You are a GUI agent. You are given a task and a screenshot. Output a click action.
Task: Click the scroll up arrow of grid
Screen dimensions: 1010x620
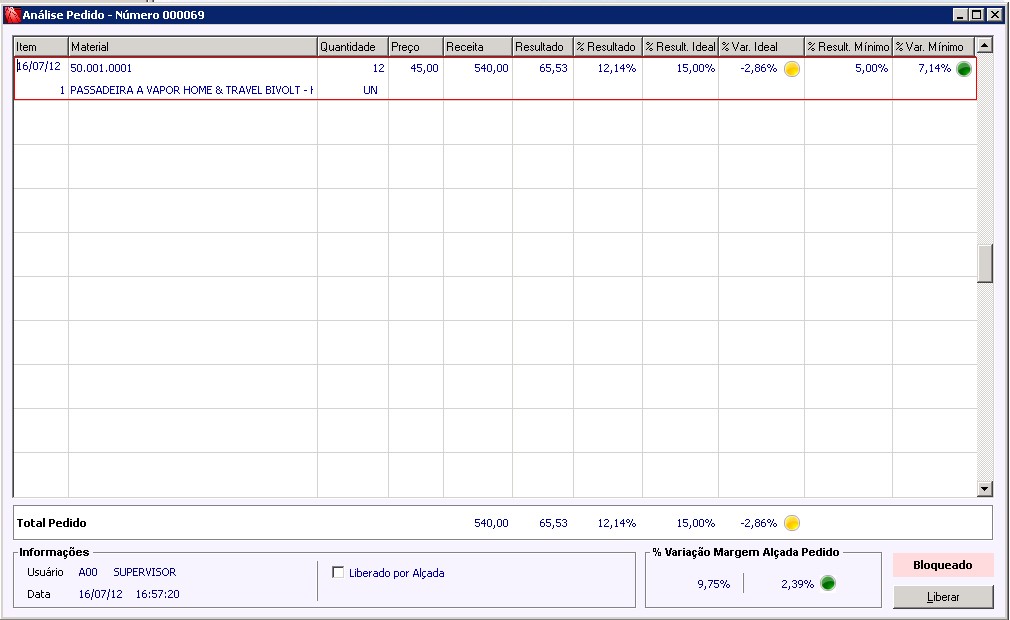(984, 45)
